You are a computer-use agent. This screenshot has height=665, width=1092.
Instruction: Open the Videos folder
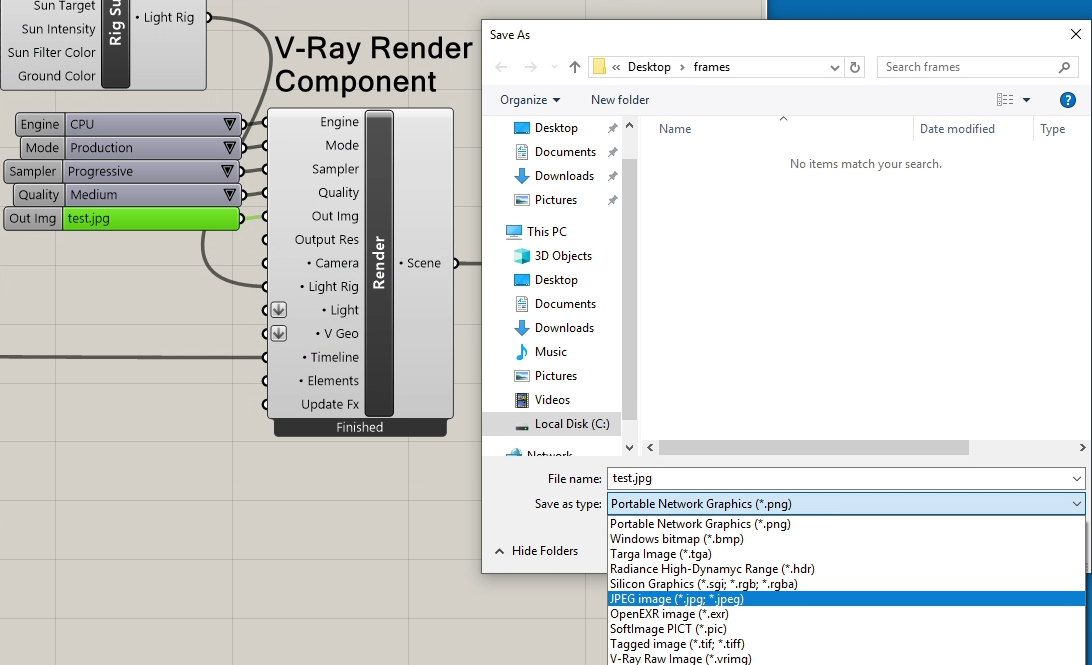(x=552, y=400)
